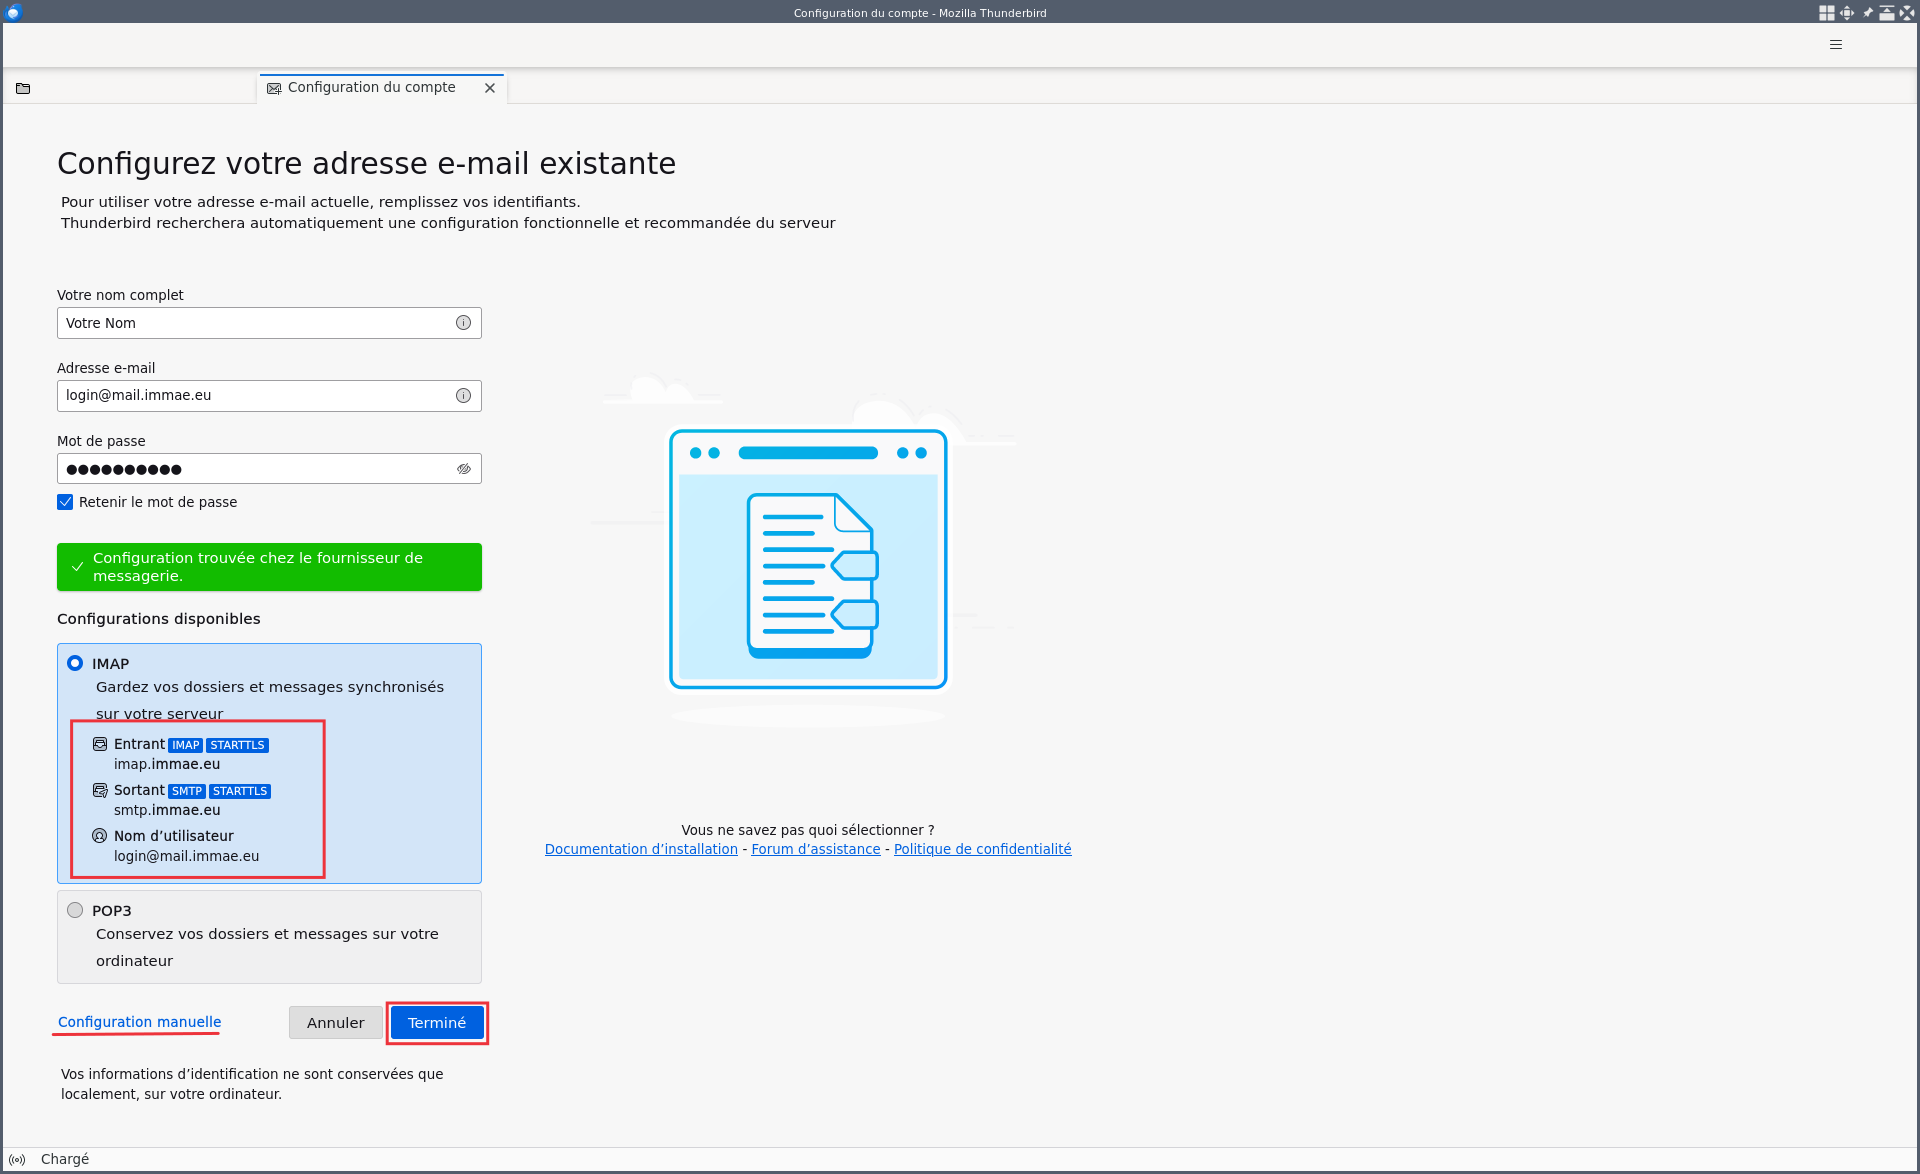Click the smtp.immae.eu server text
Image resolution: width=1920 pixels, height=1174 pixels.
click(x=167, y=810)
